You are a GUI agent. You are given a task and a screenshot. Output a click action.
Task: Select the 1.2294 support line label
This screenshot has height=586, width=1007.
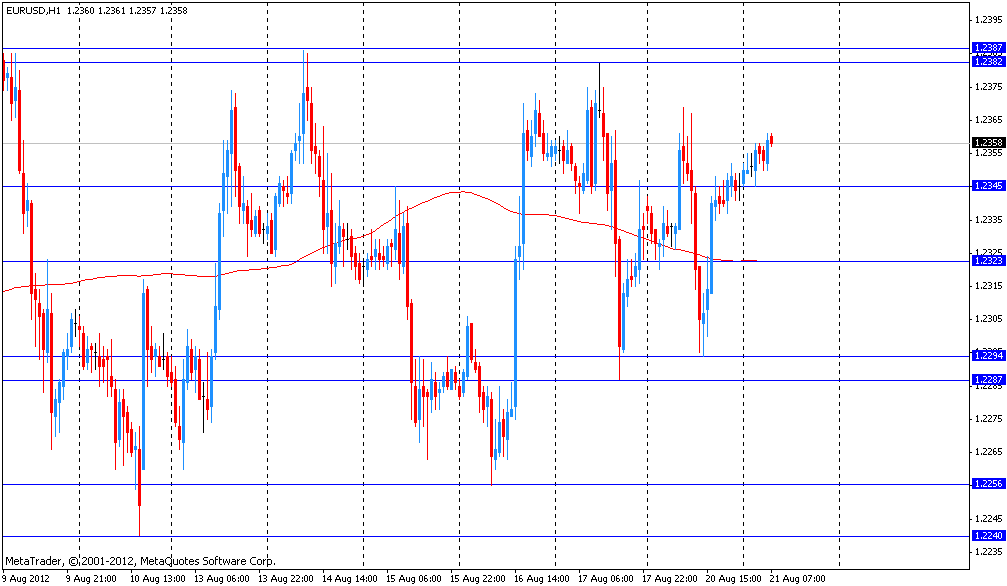click(x=987, y=355)
